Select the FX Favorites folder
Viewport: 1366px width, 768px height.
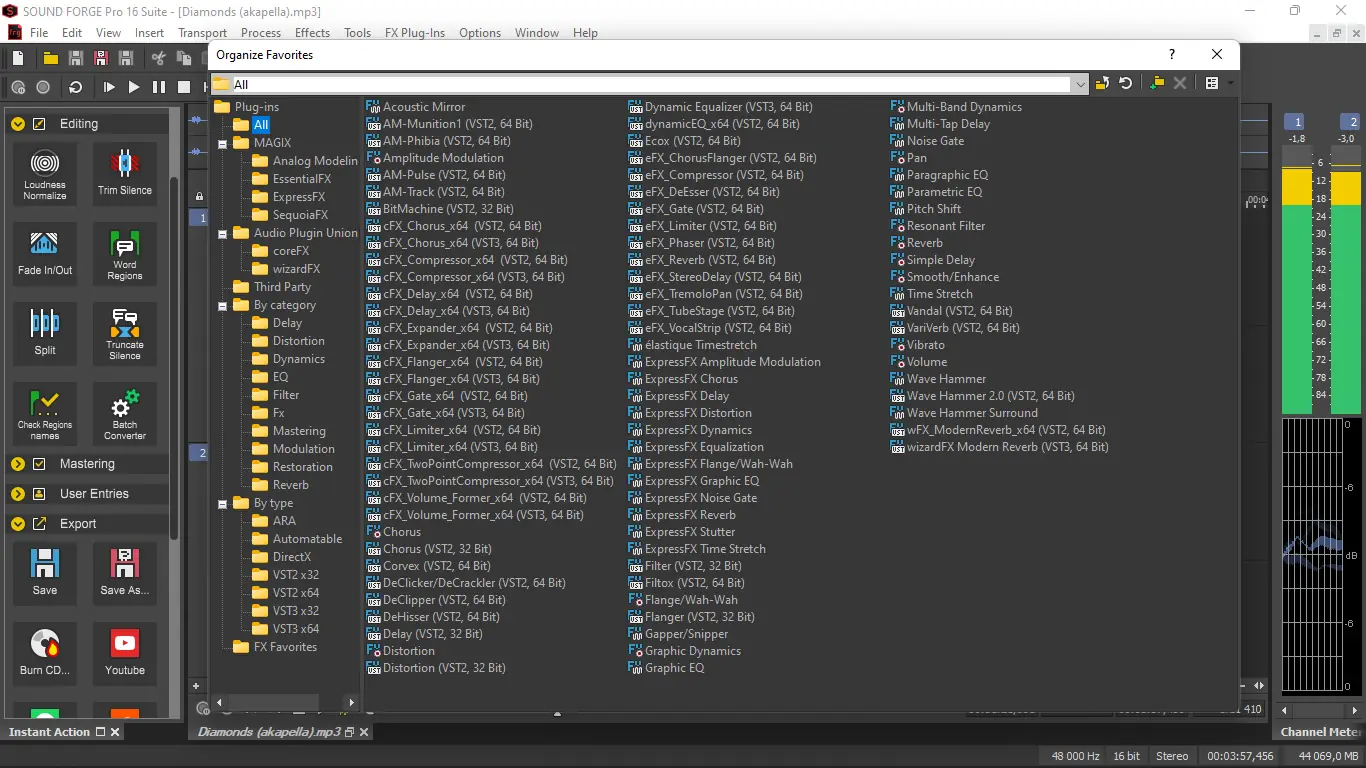[275, 647]
